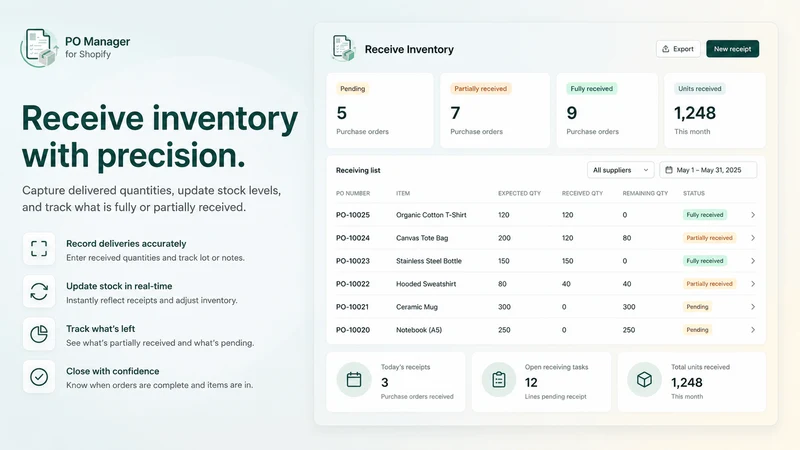Screen dimensions: 800x450
Task: Select the Fully received summary card tag
Action: pyautogui.click(x=591, y=88)
